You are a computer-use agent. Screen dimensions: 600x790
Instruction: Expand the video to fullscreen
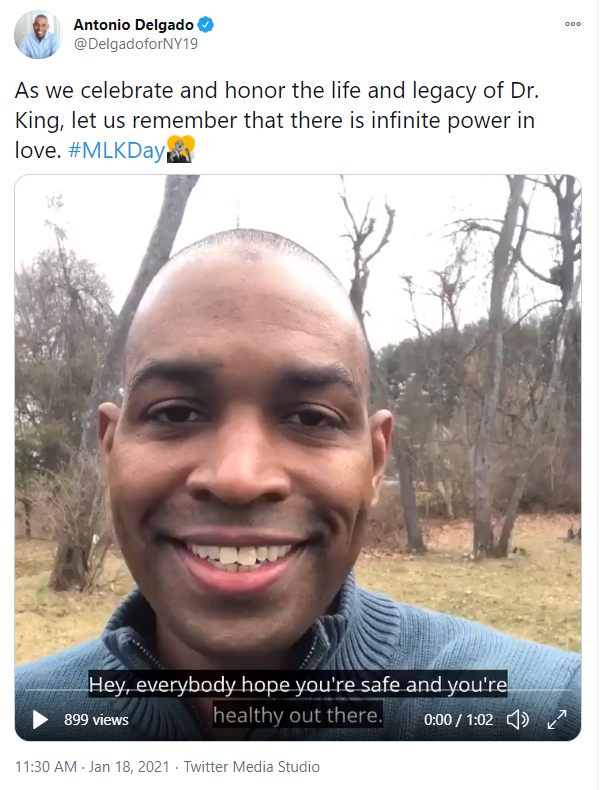pos(557,719)
